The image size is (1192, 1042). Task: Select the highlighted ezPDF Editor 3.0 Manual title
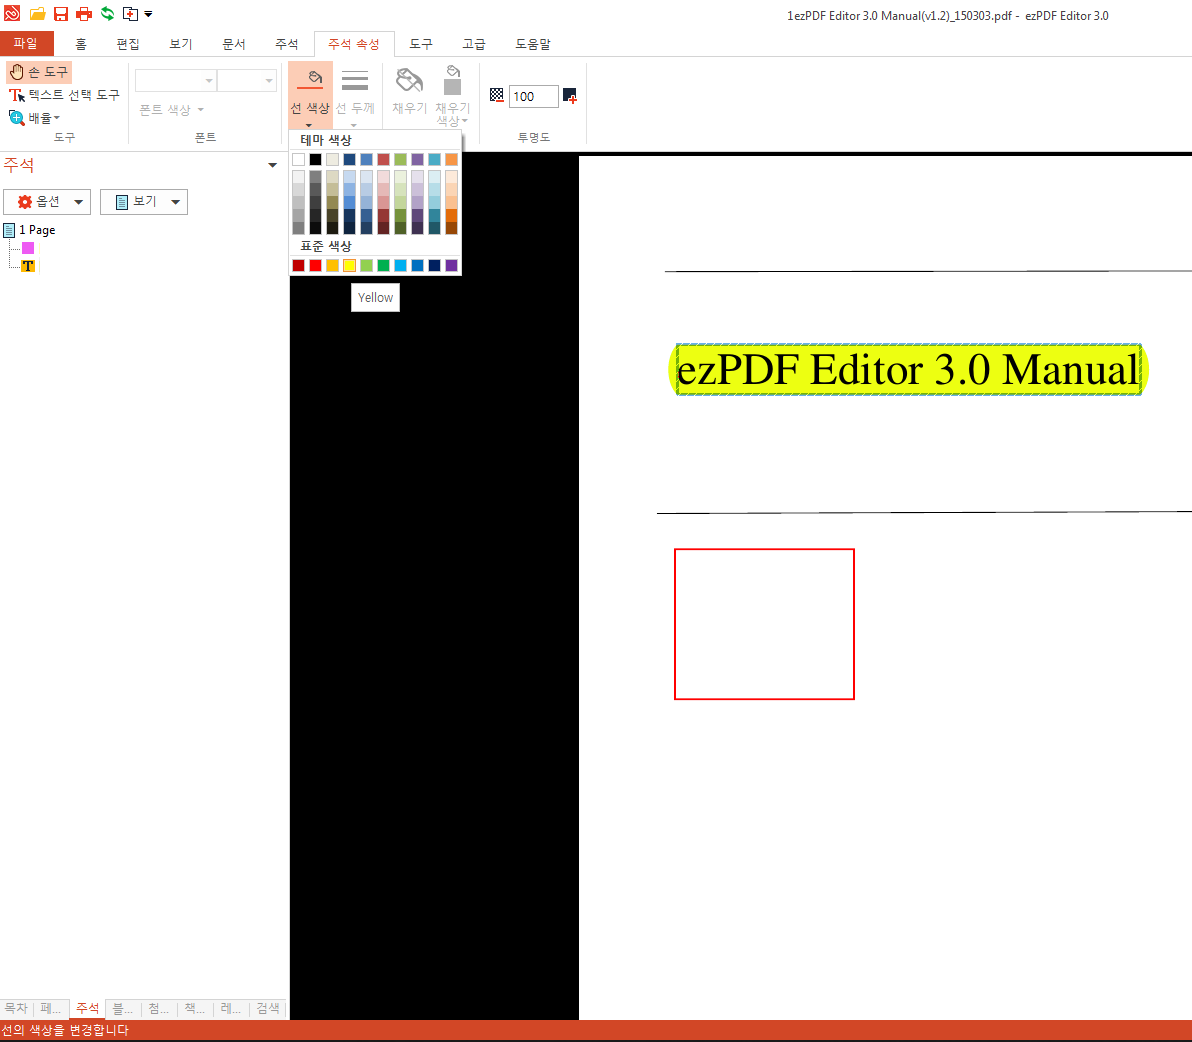(908, 370)
